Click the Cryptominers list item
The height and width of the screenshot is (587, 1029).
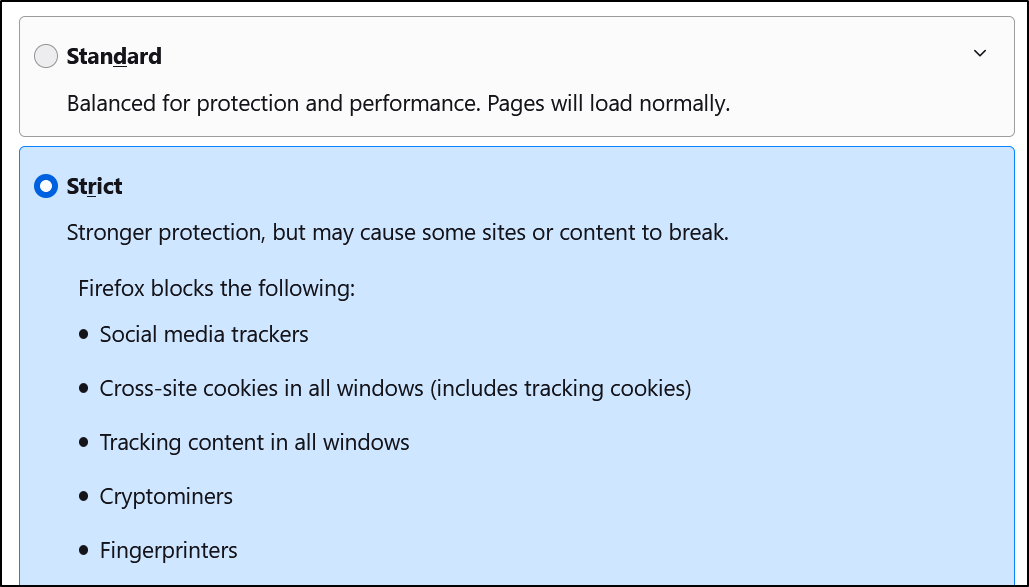(166, 496)
